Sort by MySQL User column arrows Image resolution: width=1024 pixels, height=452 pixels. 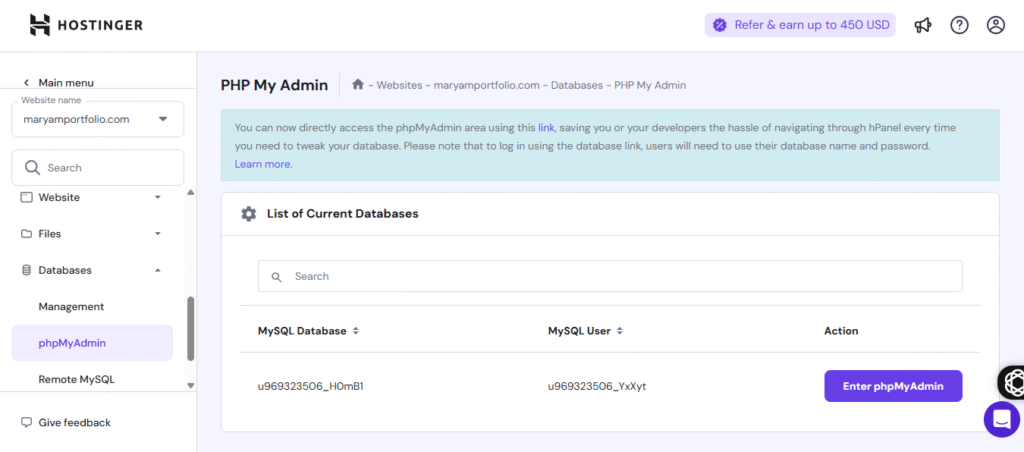[620, 331]
